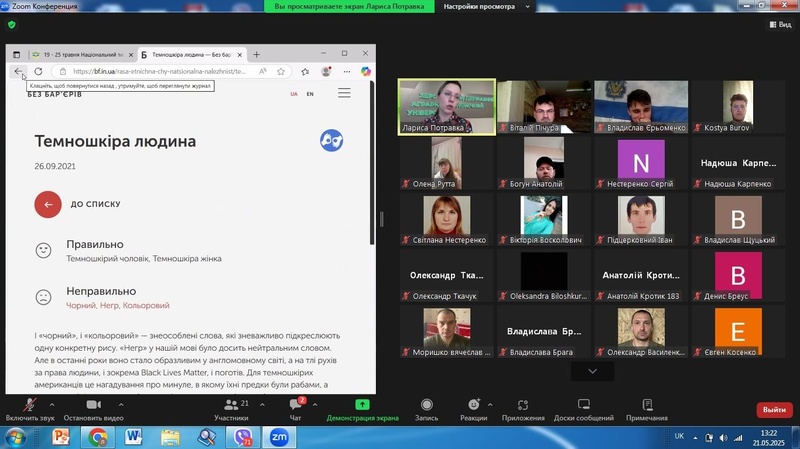Image resolution: width=800 pixels, height=449 pixels.
Task: Select Лариса Потравка video thumbnail
Action: click(446, 107)
